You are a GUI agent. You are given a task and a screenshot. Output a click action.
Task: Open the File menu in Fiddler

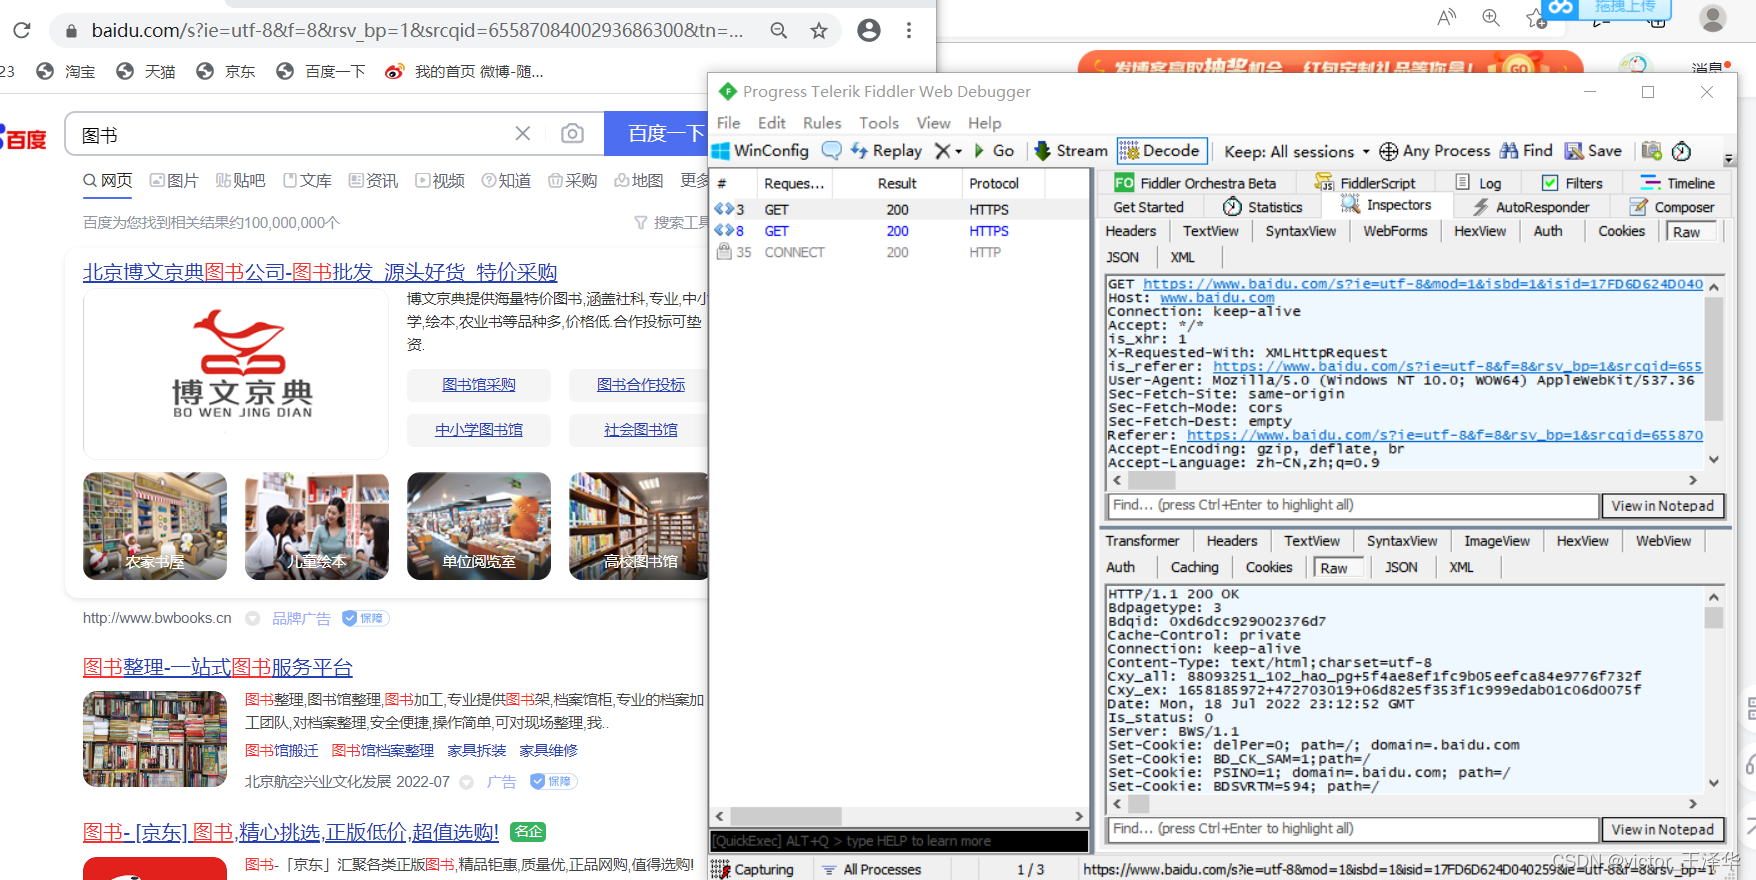point(728,123)
